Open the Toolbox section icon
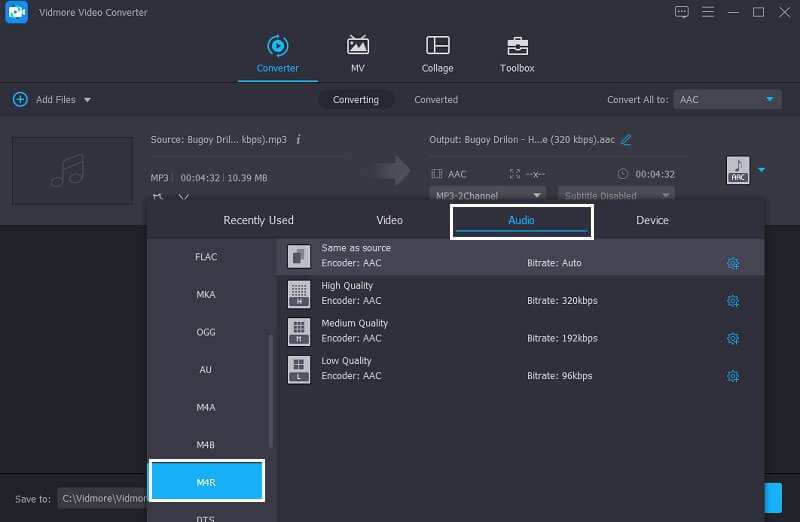 pos(517,46)
